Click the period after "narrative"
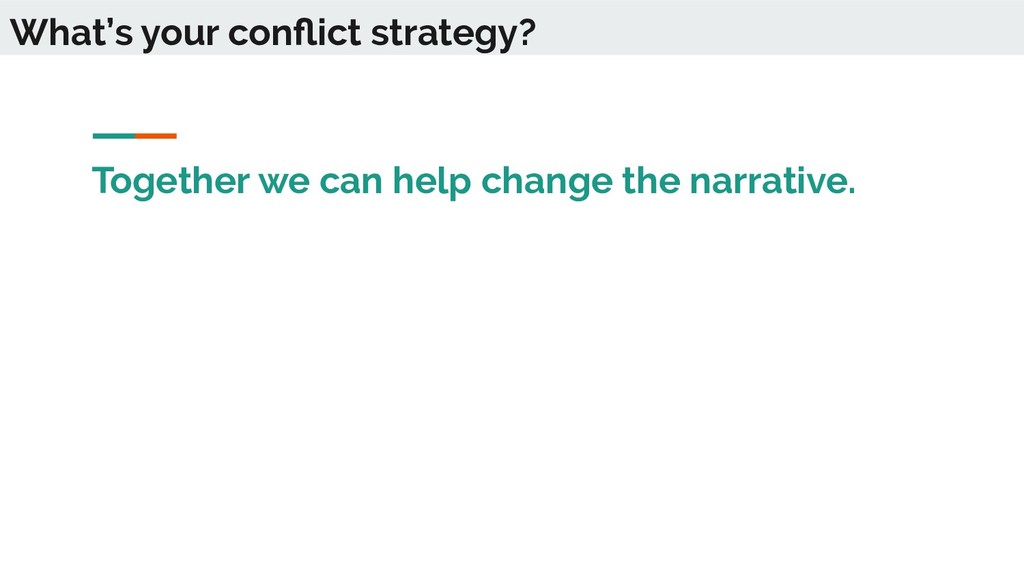The width and height of the screenshot is (1024, 576). pyautogui.click(x=852, y=191)
